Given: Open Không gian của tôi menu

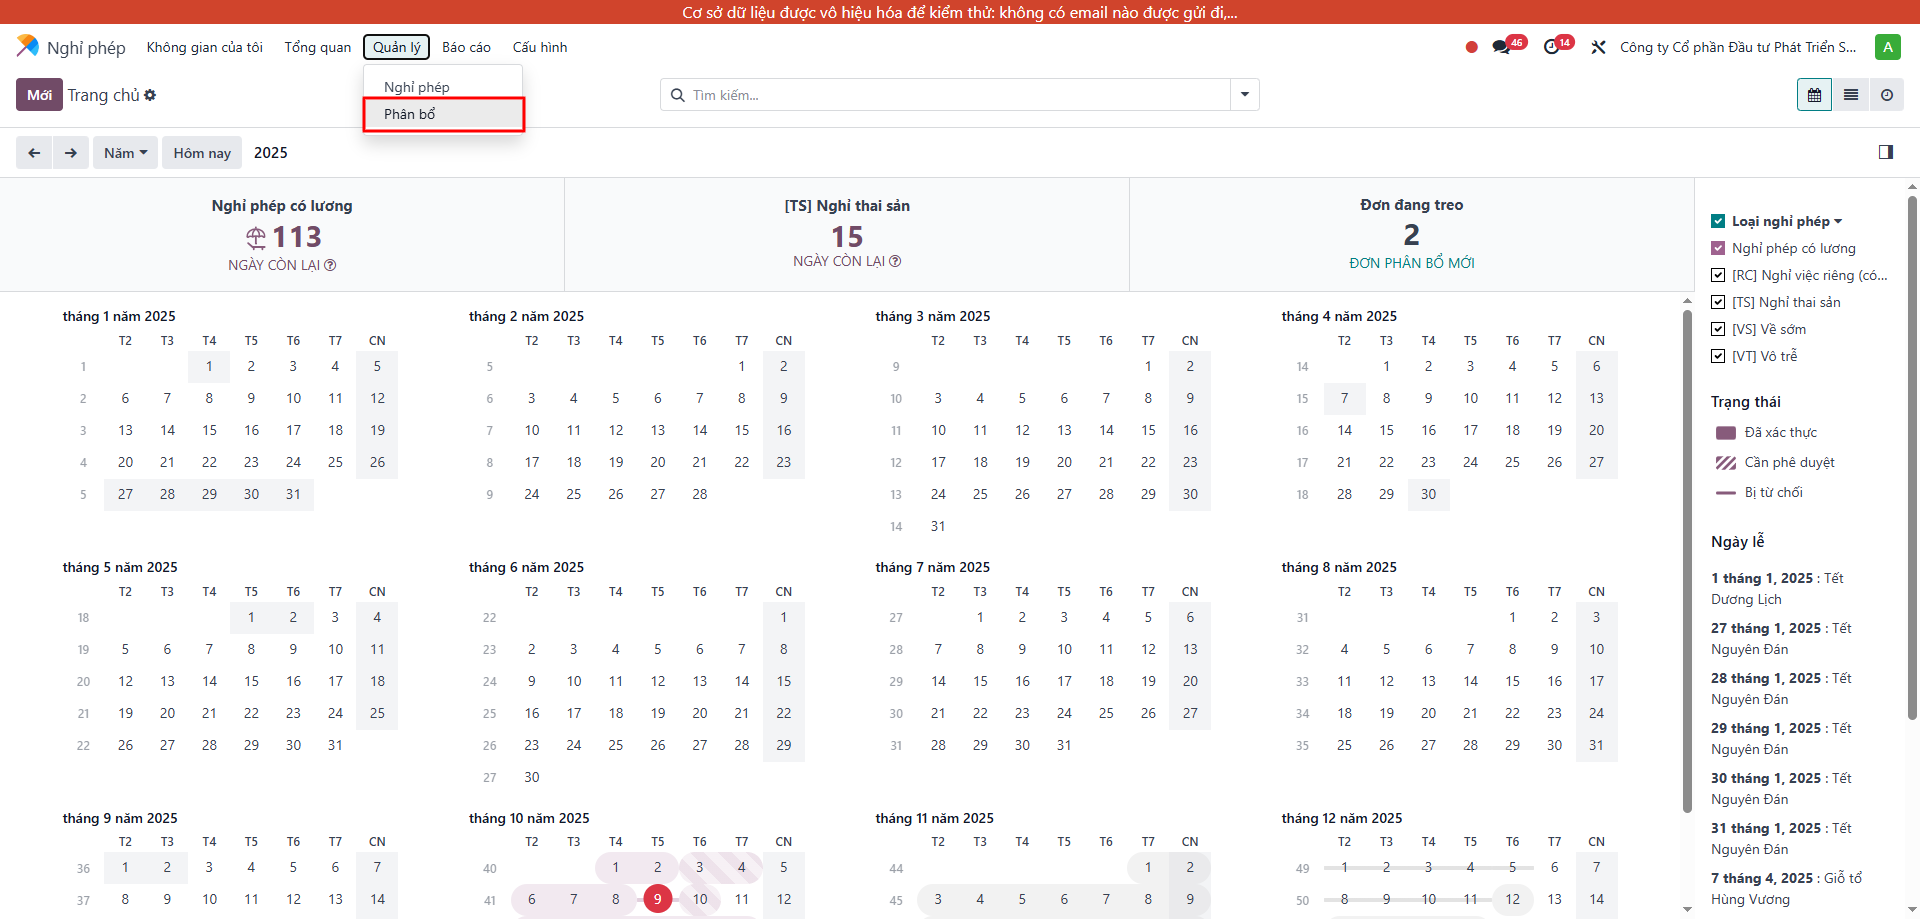Looking at the screenshot, I should point(205,47).
